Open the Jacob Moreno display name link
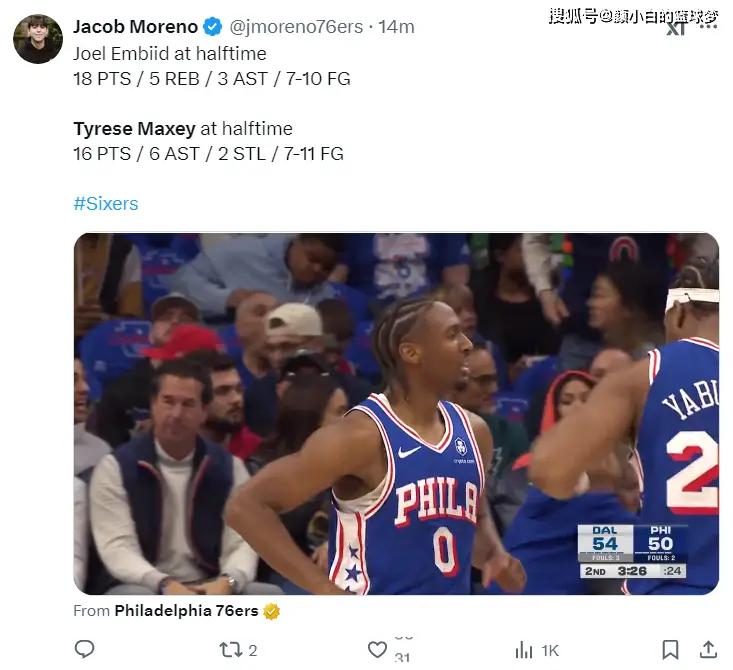This screenshot has width=733, height=670. pyautogui.click(x=135, y=27)
